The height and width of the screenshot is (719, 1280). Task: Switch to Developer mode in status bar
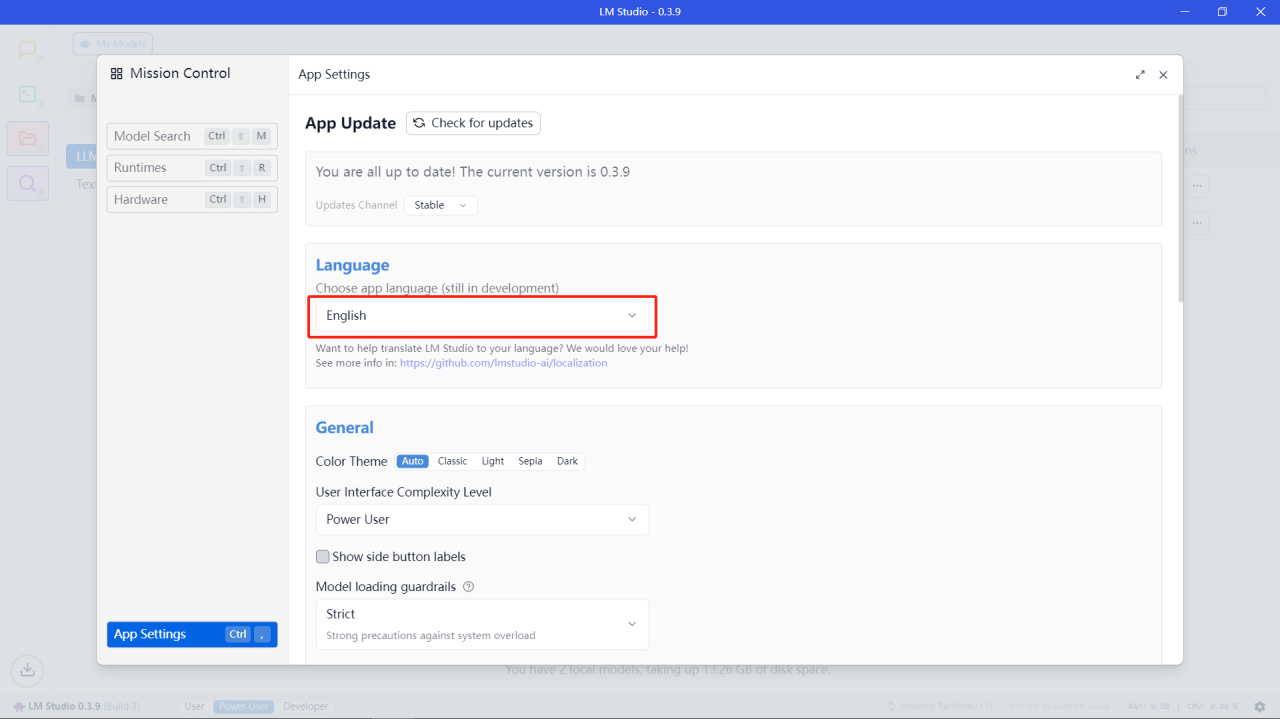click(305, 706)
